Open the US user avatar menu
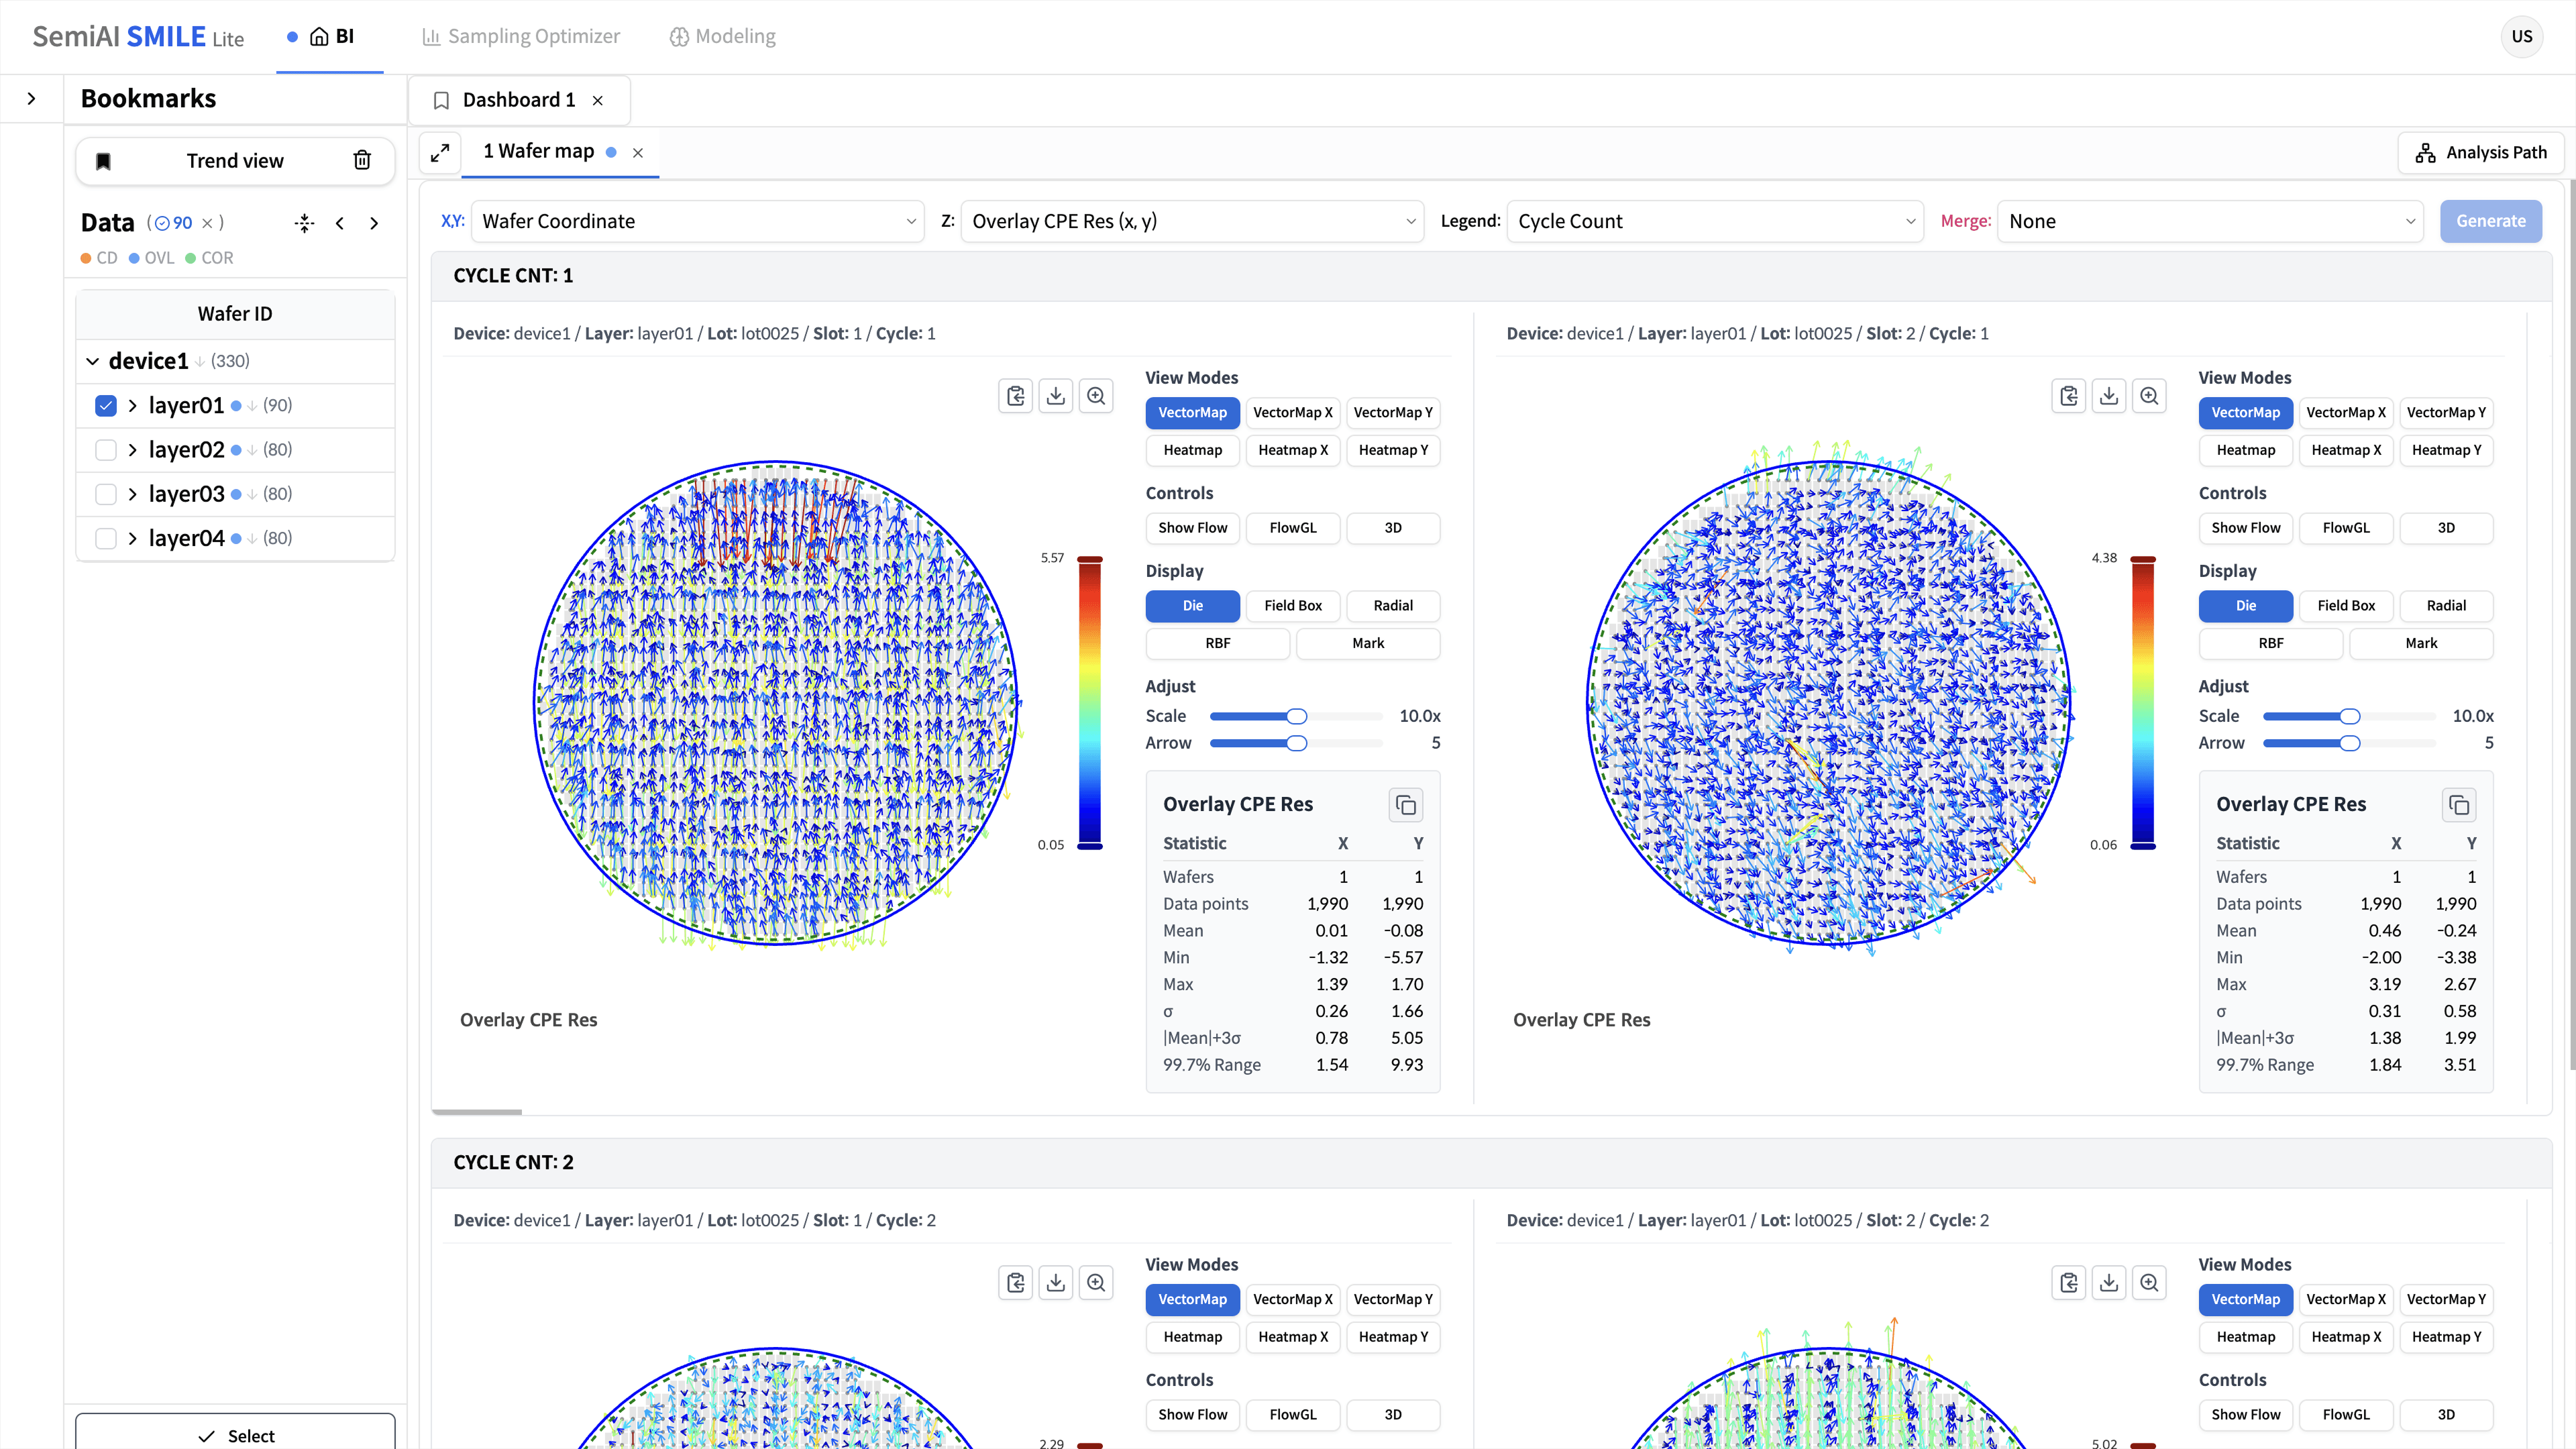 (2522, 37)
